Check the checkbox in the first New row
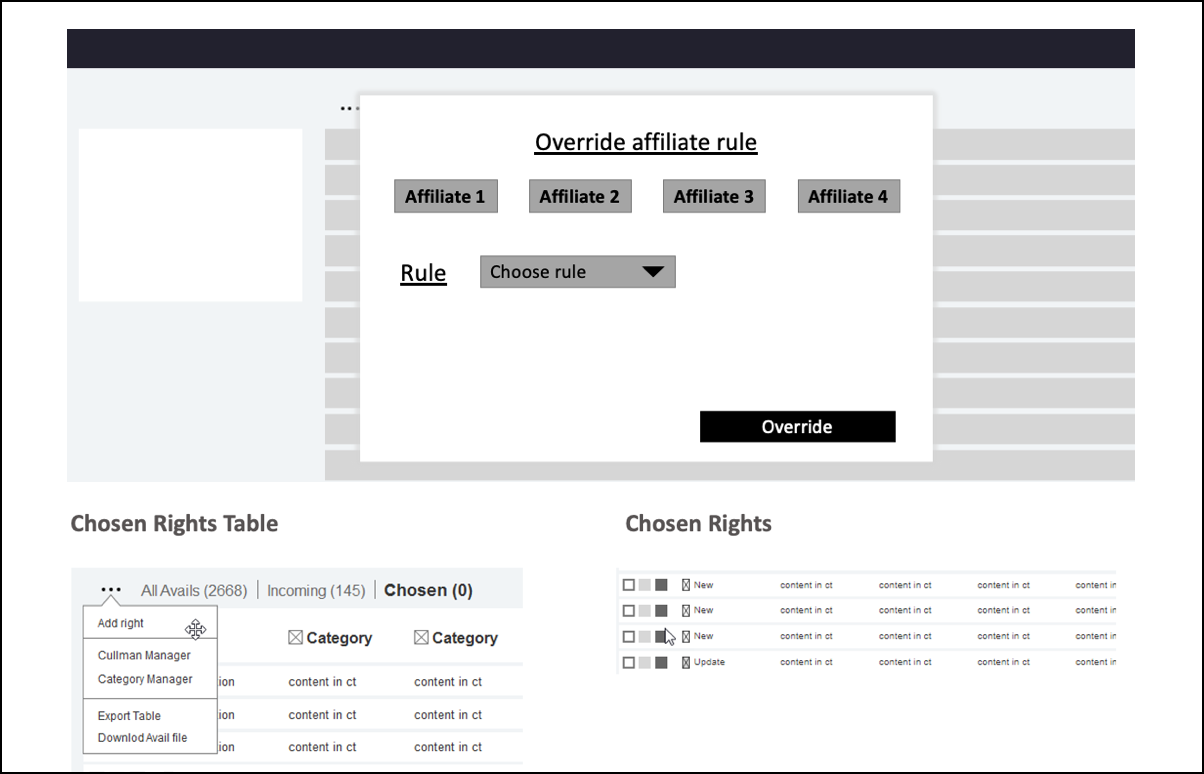1204x774 pixels. pyautogui.click(x=629, y=585)
